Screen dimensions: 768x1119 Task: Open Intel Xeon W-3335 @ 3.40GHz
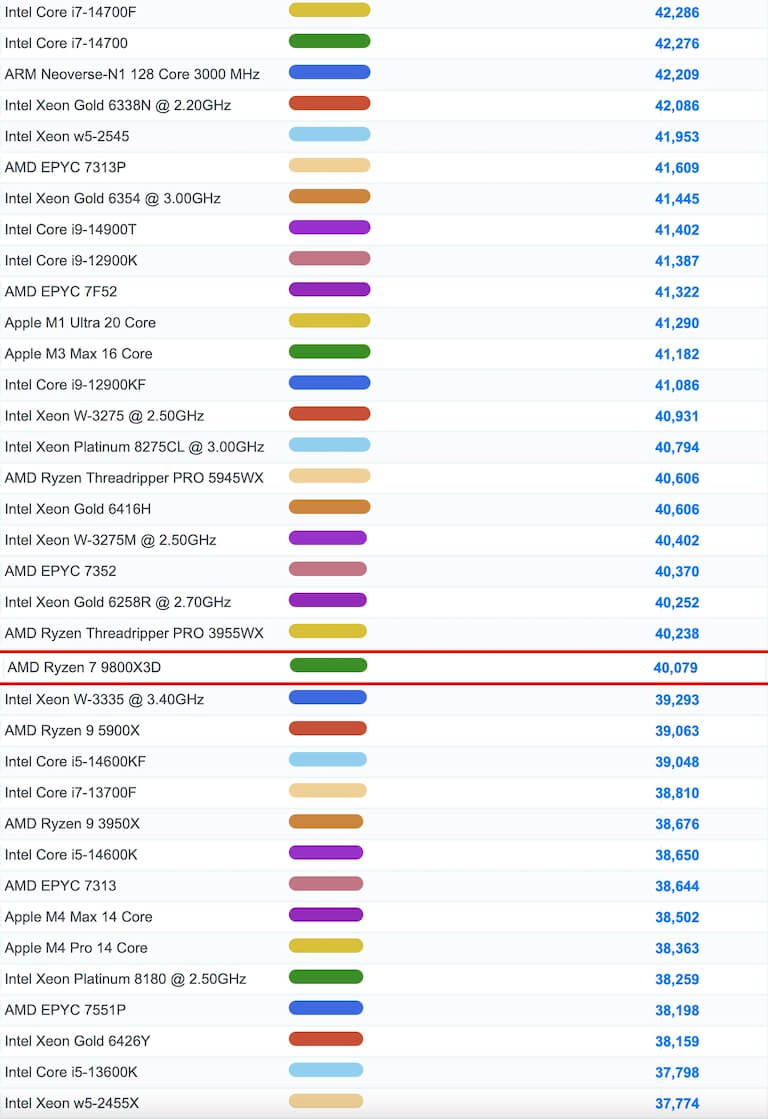pos(104,699)
